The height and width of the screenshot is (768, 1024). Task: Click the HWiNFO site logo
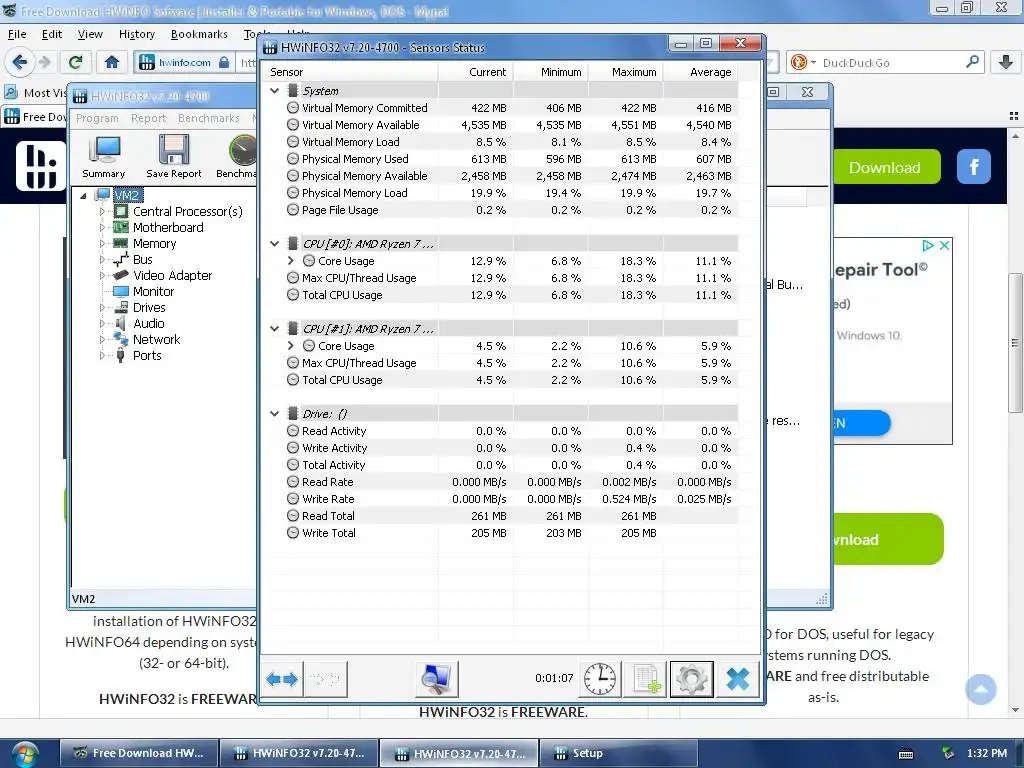40,166
